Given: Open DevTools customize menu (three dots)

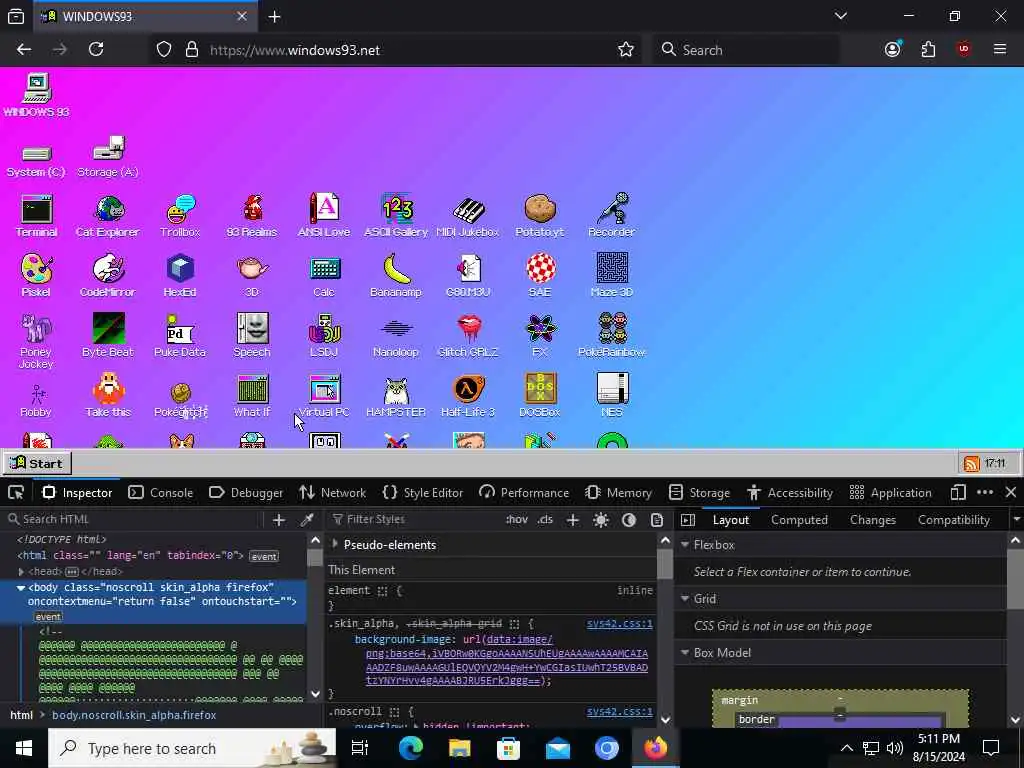Looking at the screenshot, I should (x=985, y=492).
